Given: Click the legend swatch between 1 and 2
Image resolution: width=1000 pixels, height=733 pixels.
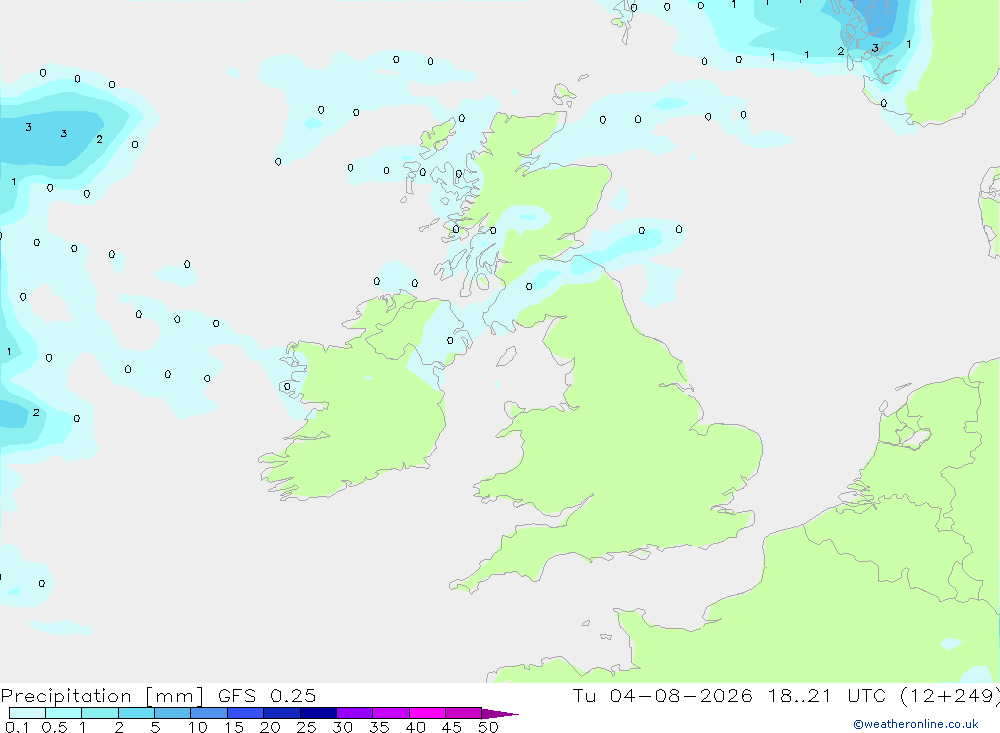Looking at the screenshot, I should 100,713.
